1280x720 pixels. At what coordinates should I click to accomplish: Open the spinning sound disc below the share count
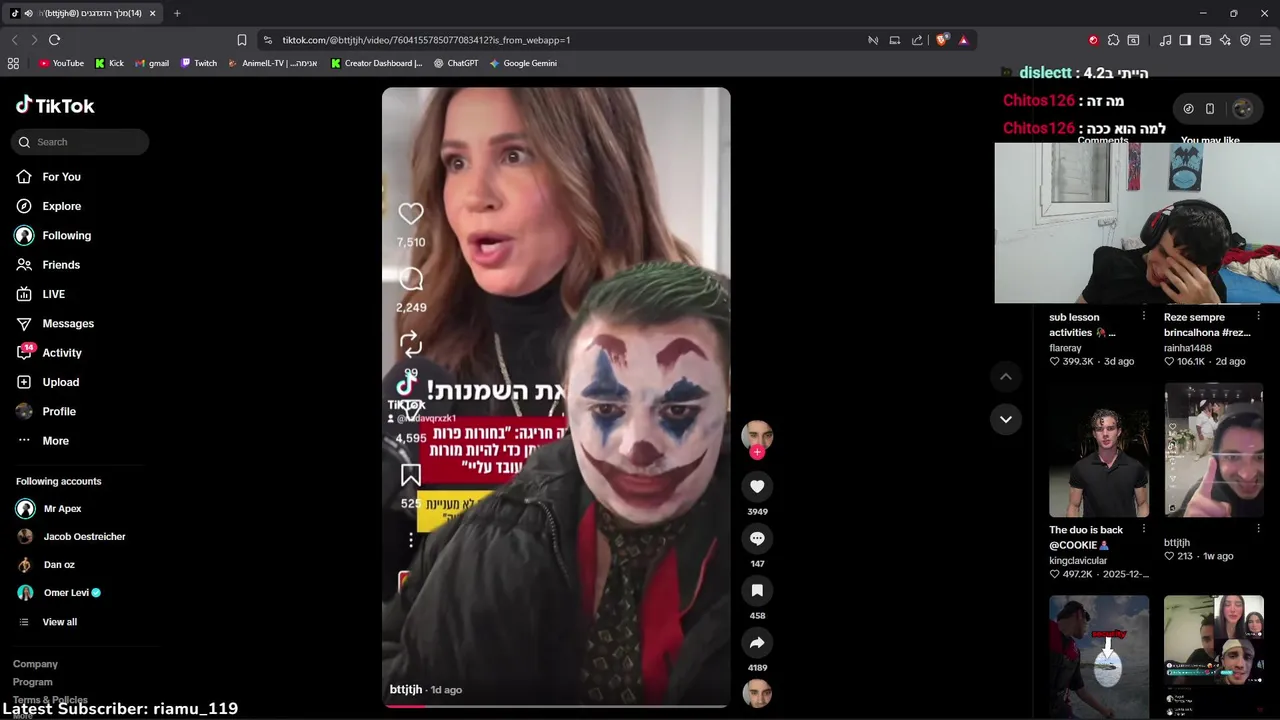coord(757,693)
